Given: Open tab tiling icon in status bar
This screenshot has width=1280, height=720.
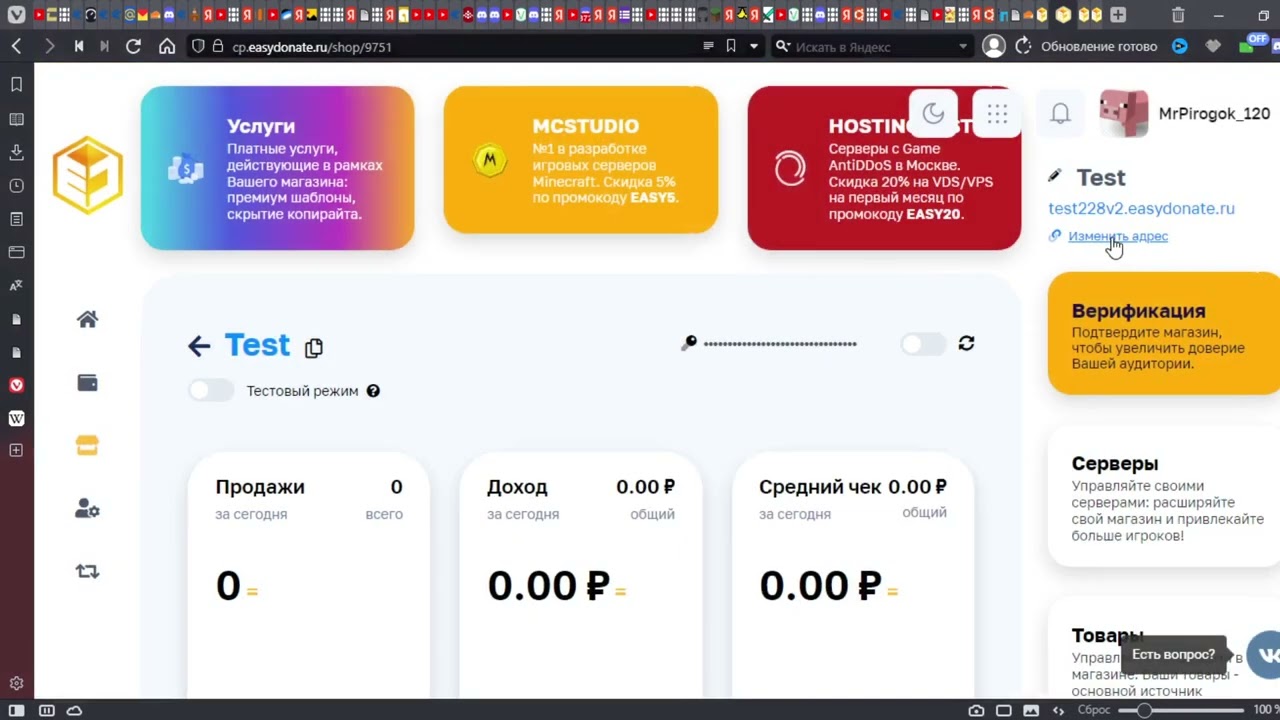Looking at the screenshot, I should click(47, 710).
